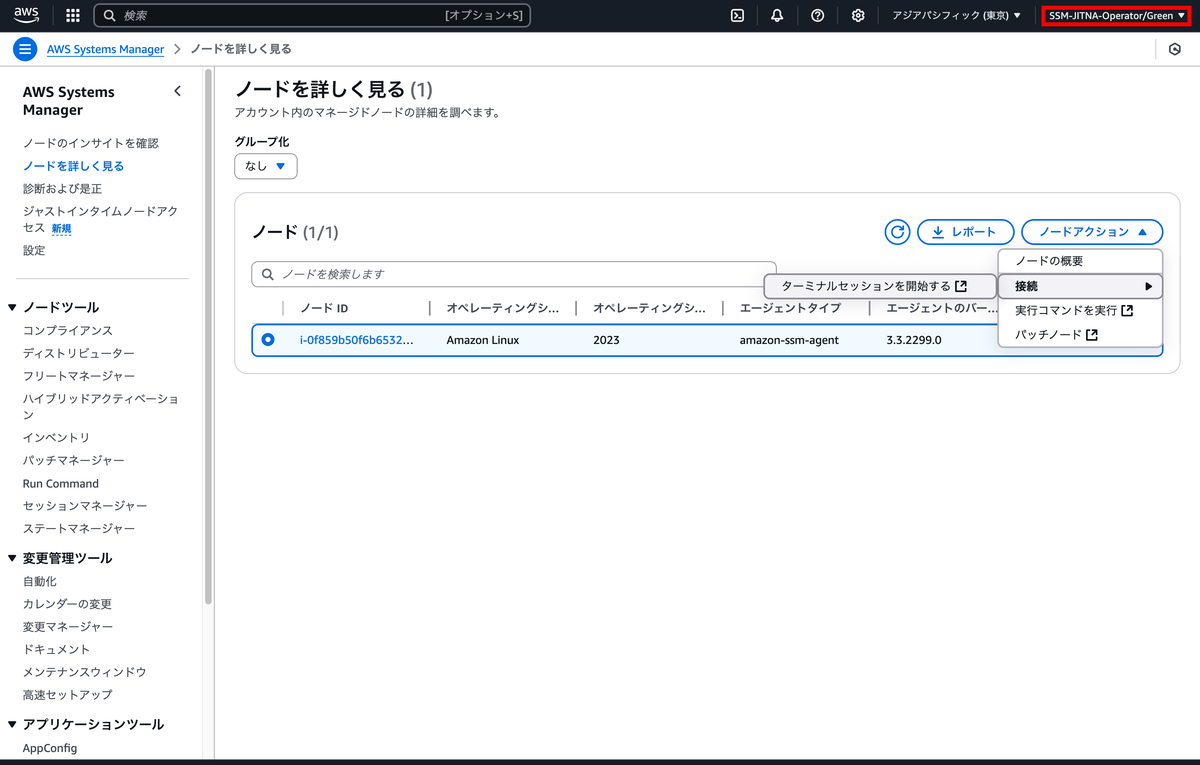Screen dimensions: 1200x765
Task: Open ステートマネージャー in the sidebar
Action: (79, 528)
